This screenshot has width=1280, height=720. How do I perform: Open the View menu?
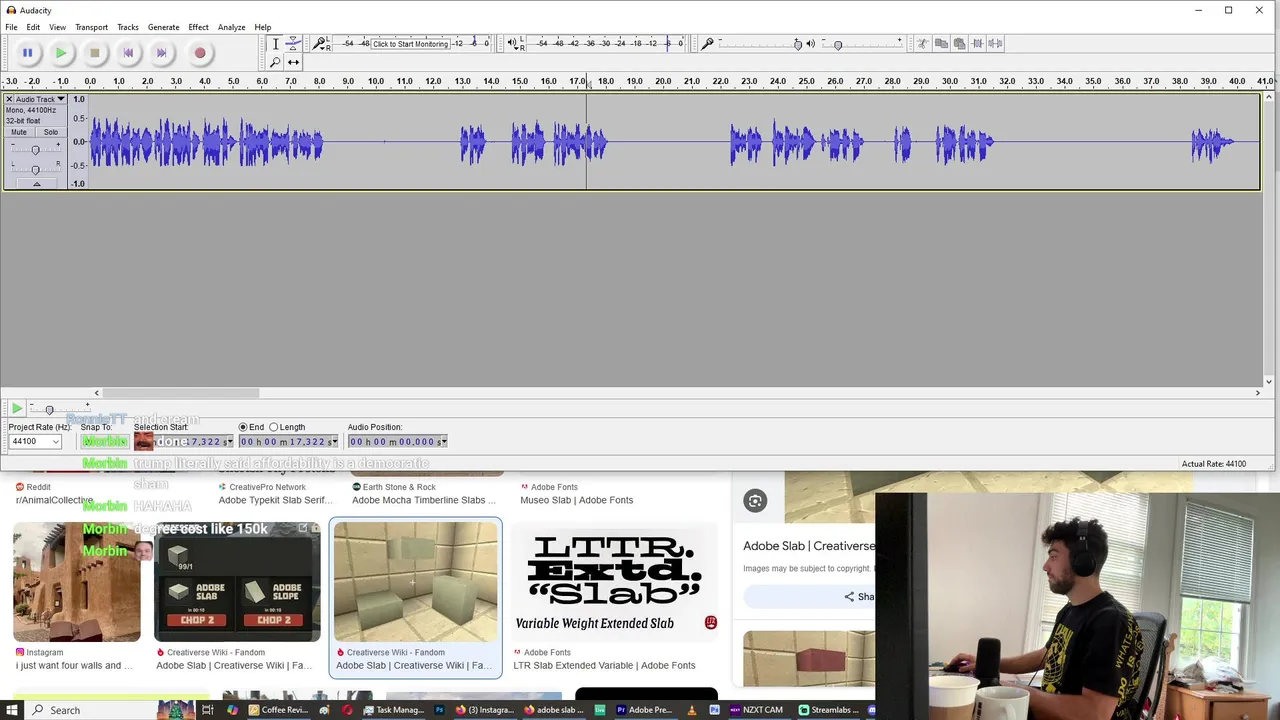coord(58,27)
